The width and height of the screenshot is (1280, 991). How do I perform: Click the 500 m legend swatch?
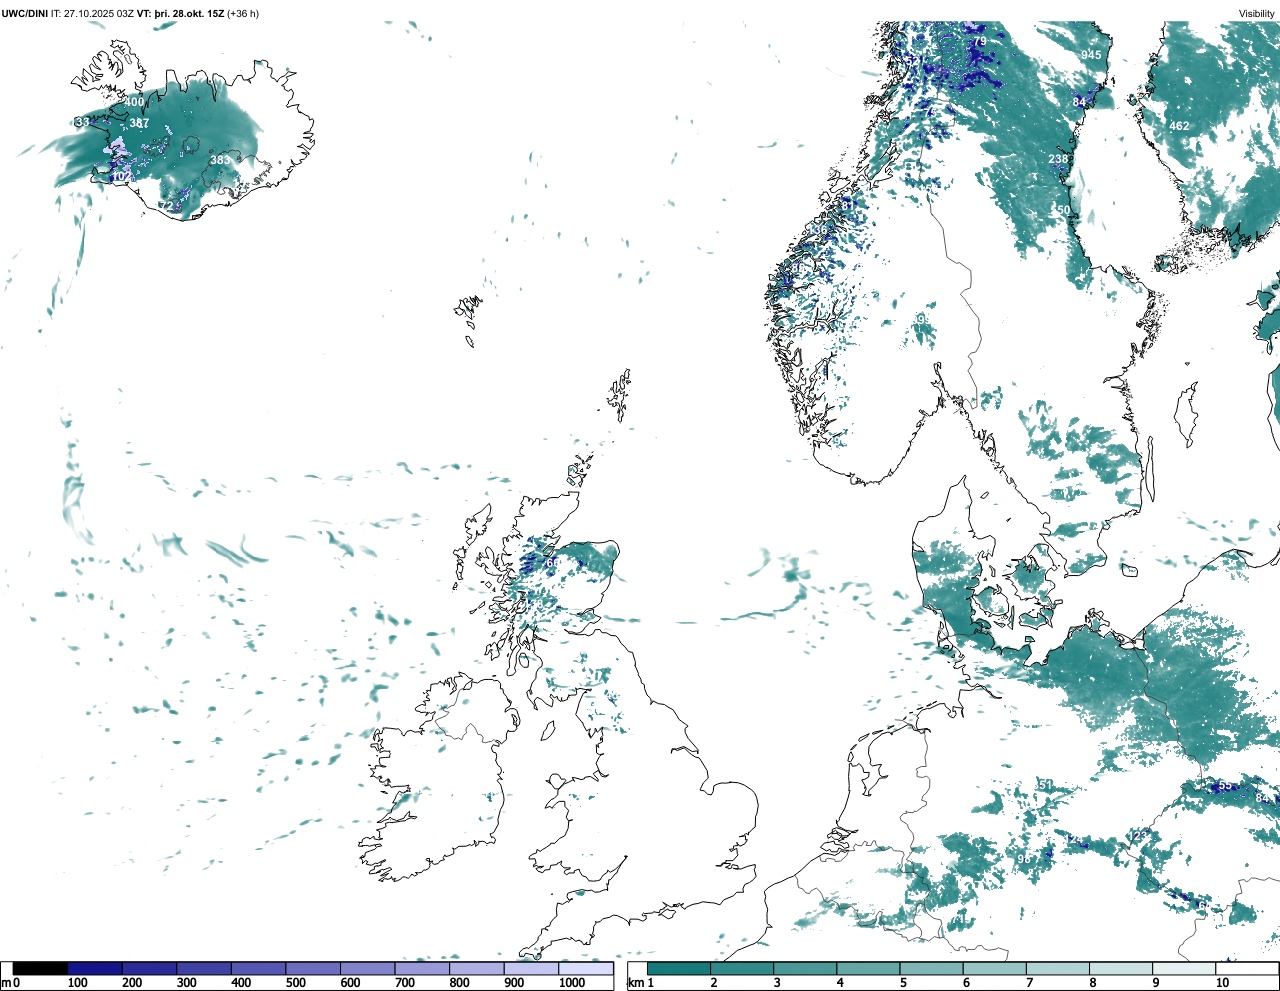click(313, 969)
